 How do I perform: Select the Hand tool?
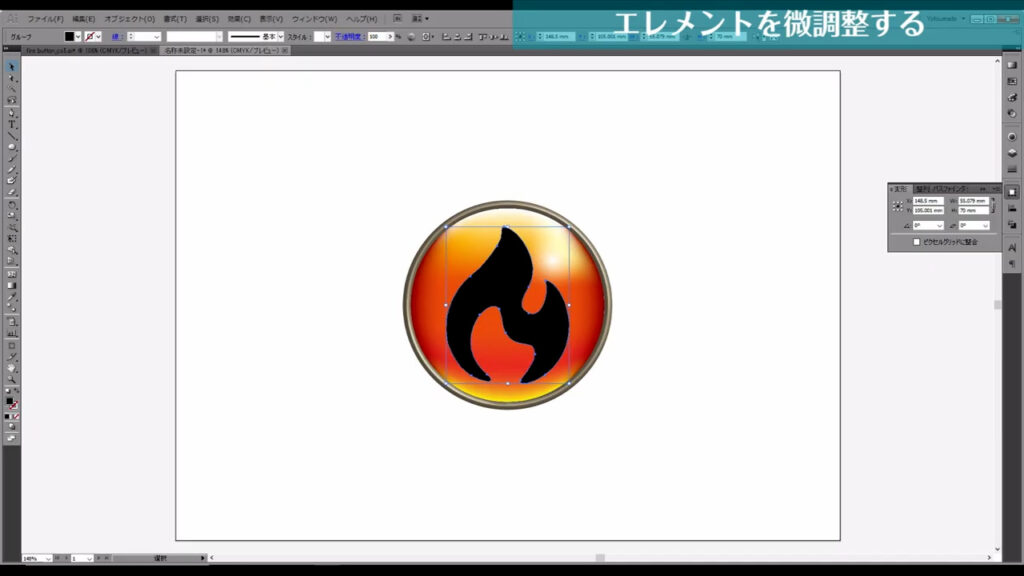click(x=12, y=368)
